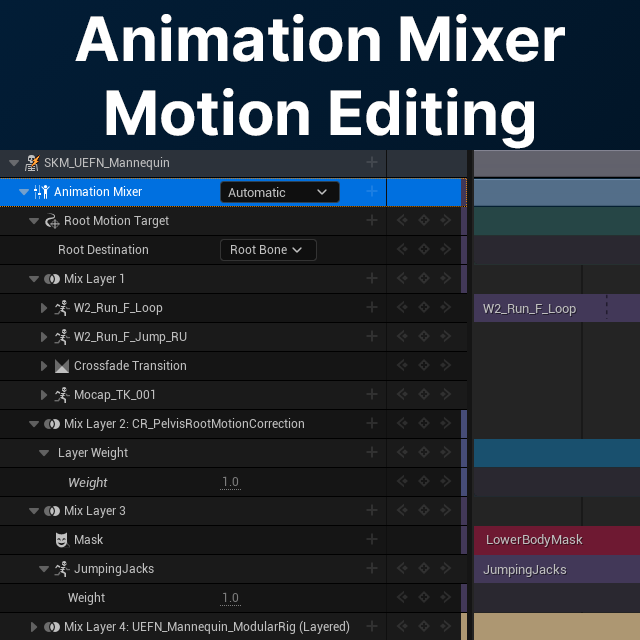Click the Mix Layer 2 blend icon

[x=52, y=424]
